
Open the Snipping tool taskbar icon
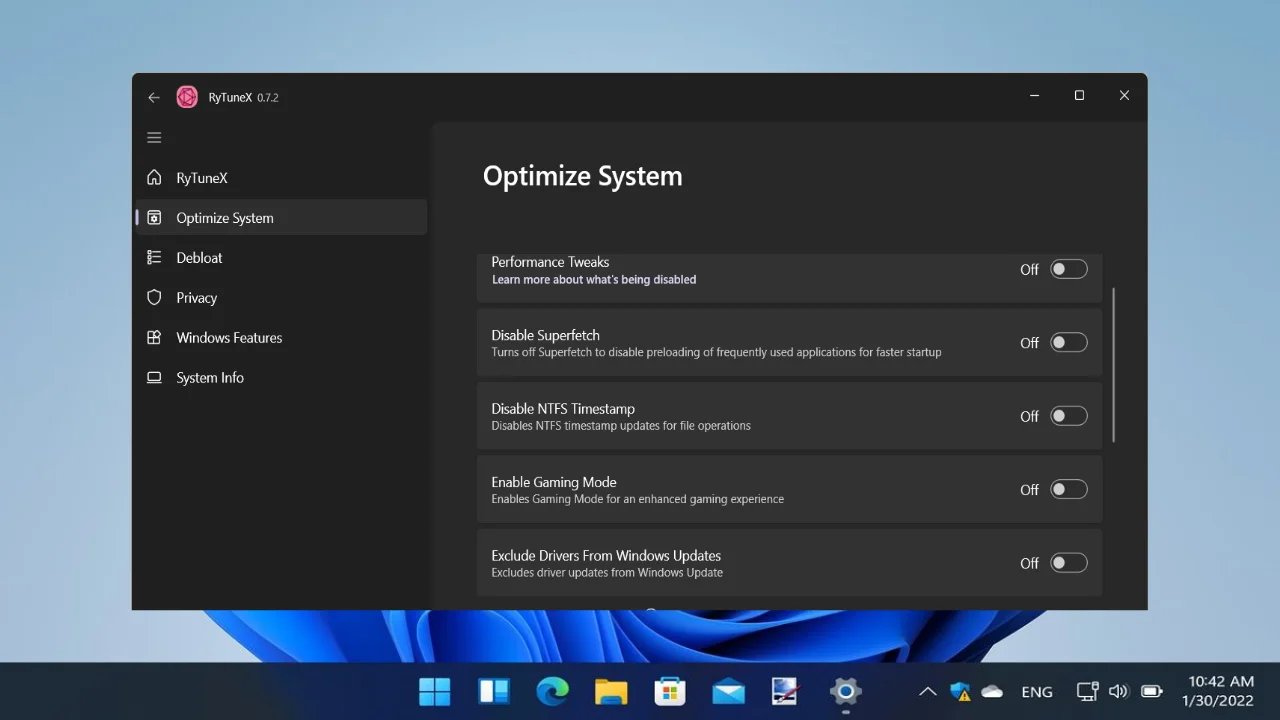[x=786, y=691]
